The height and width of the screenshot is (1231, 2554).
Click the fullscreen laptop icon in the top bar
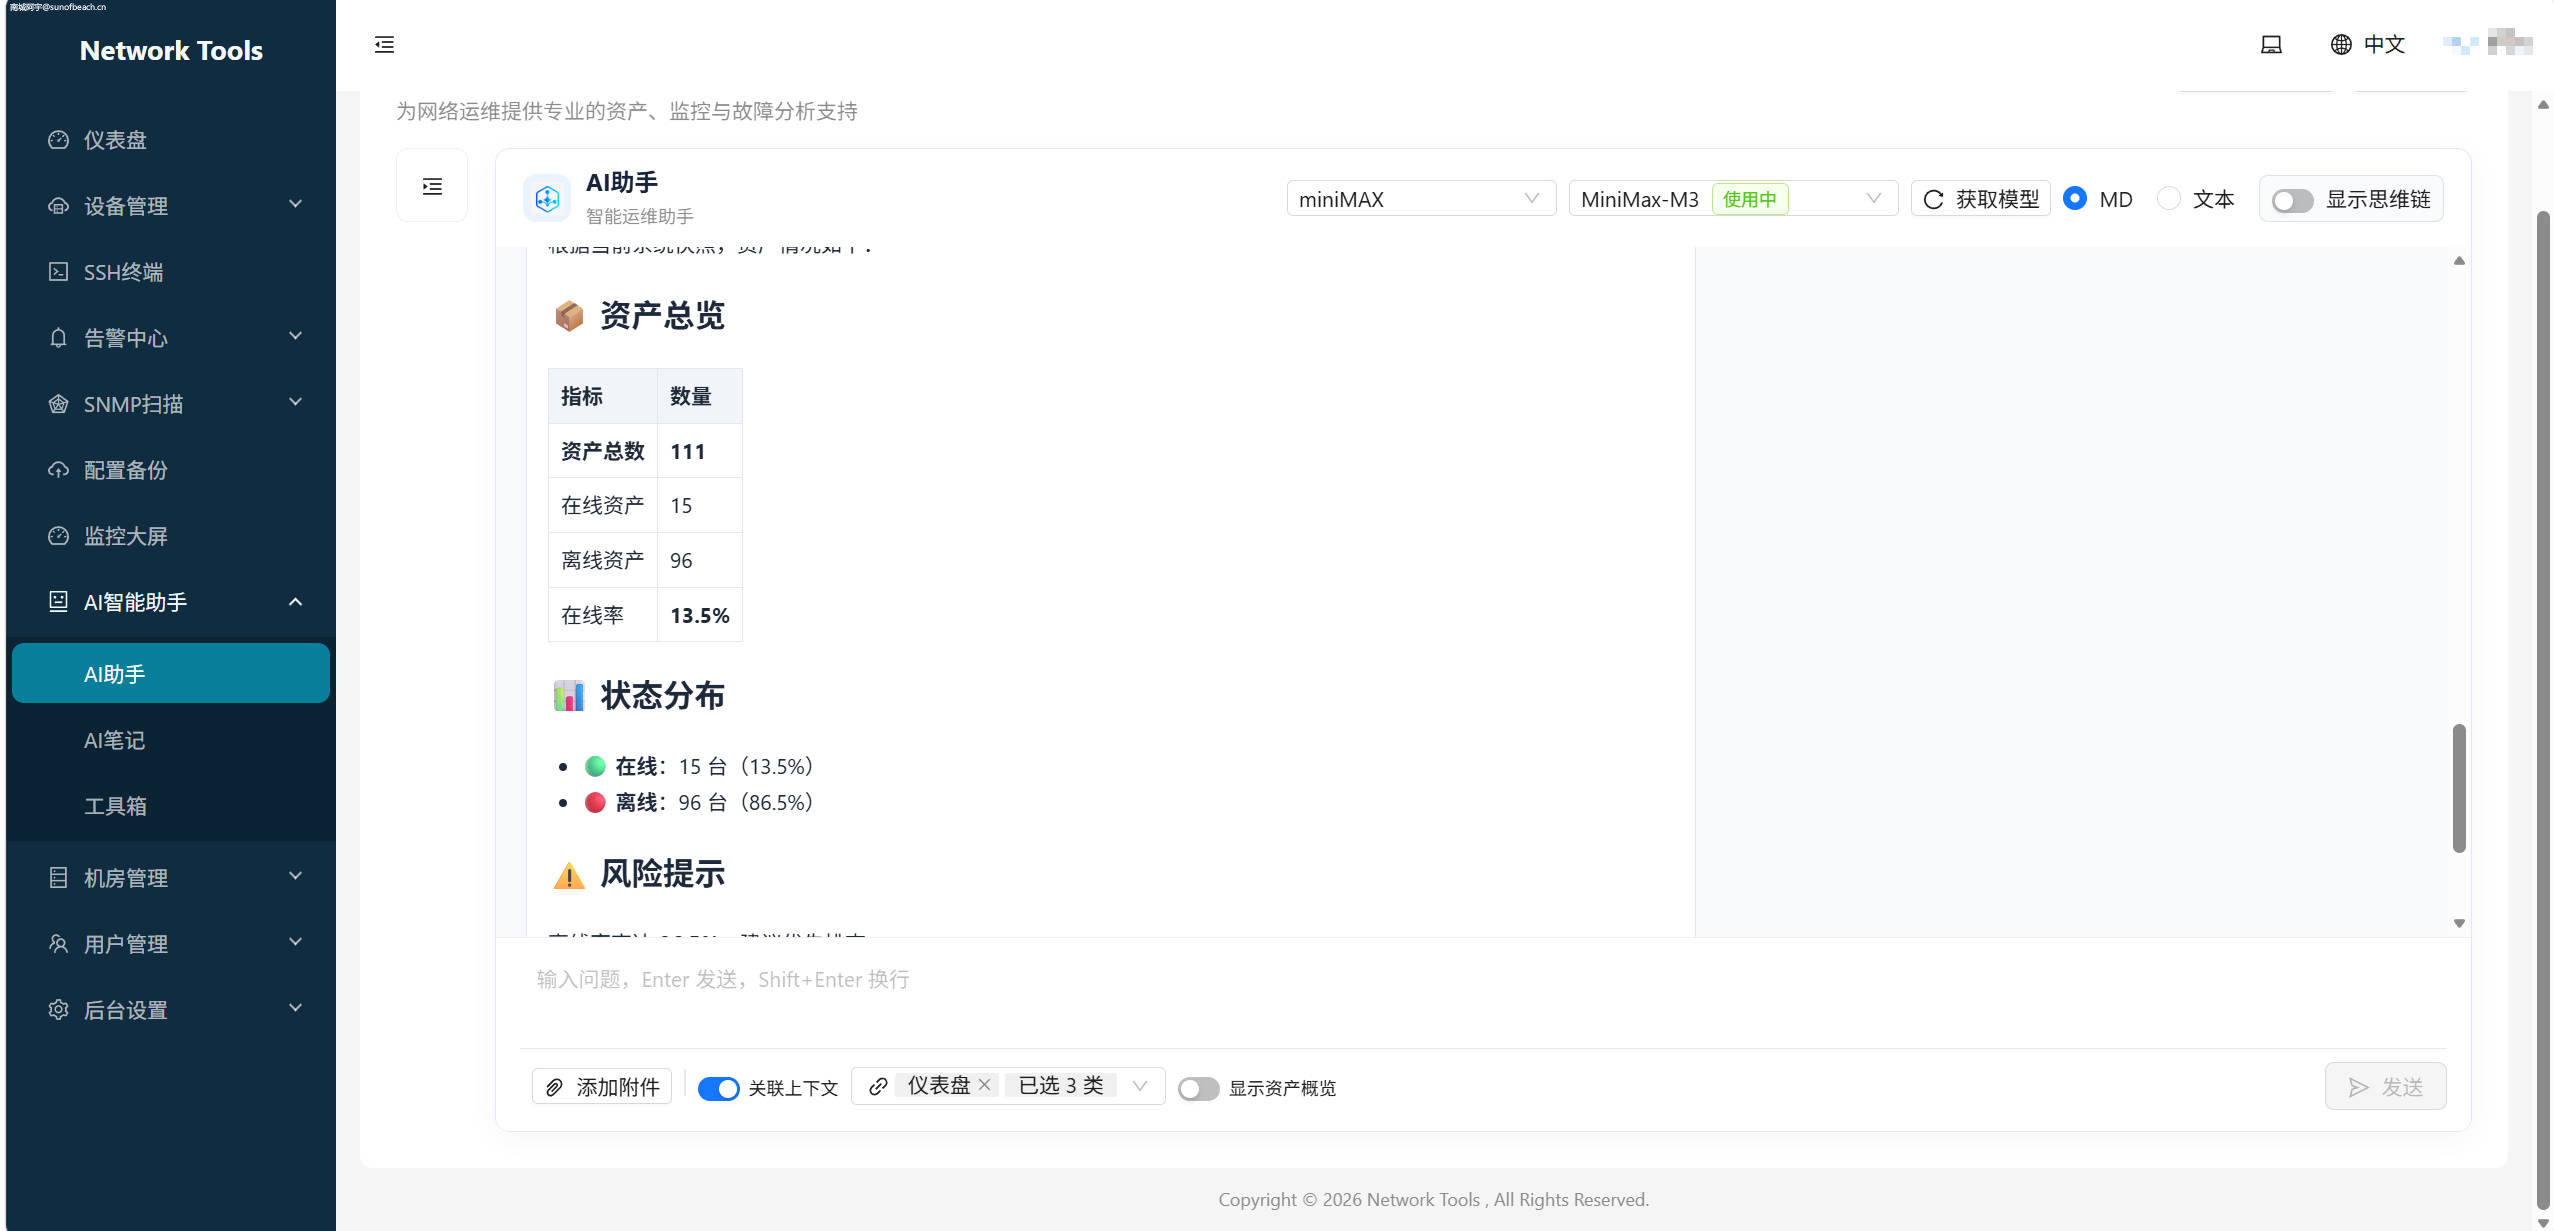(2271, 45)
